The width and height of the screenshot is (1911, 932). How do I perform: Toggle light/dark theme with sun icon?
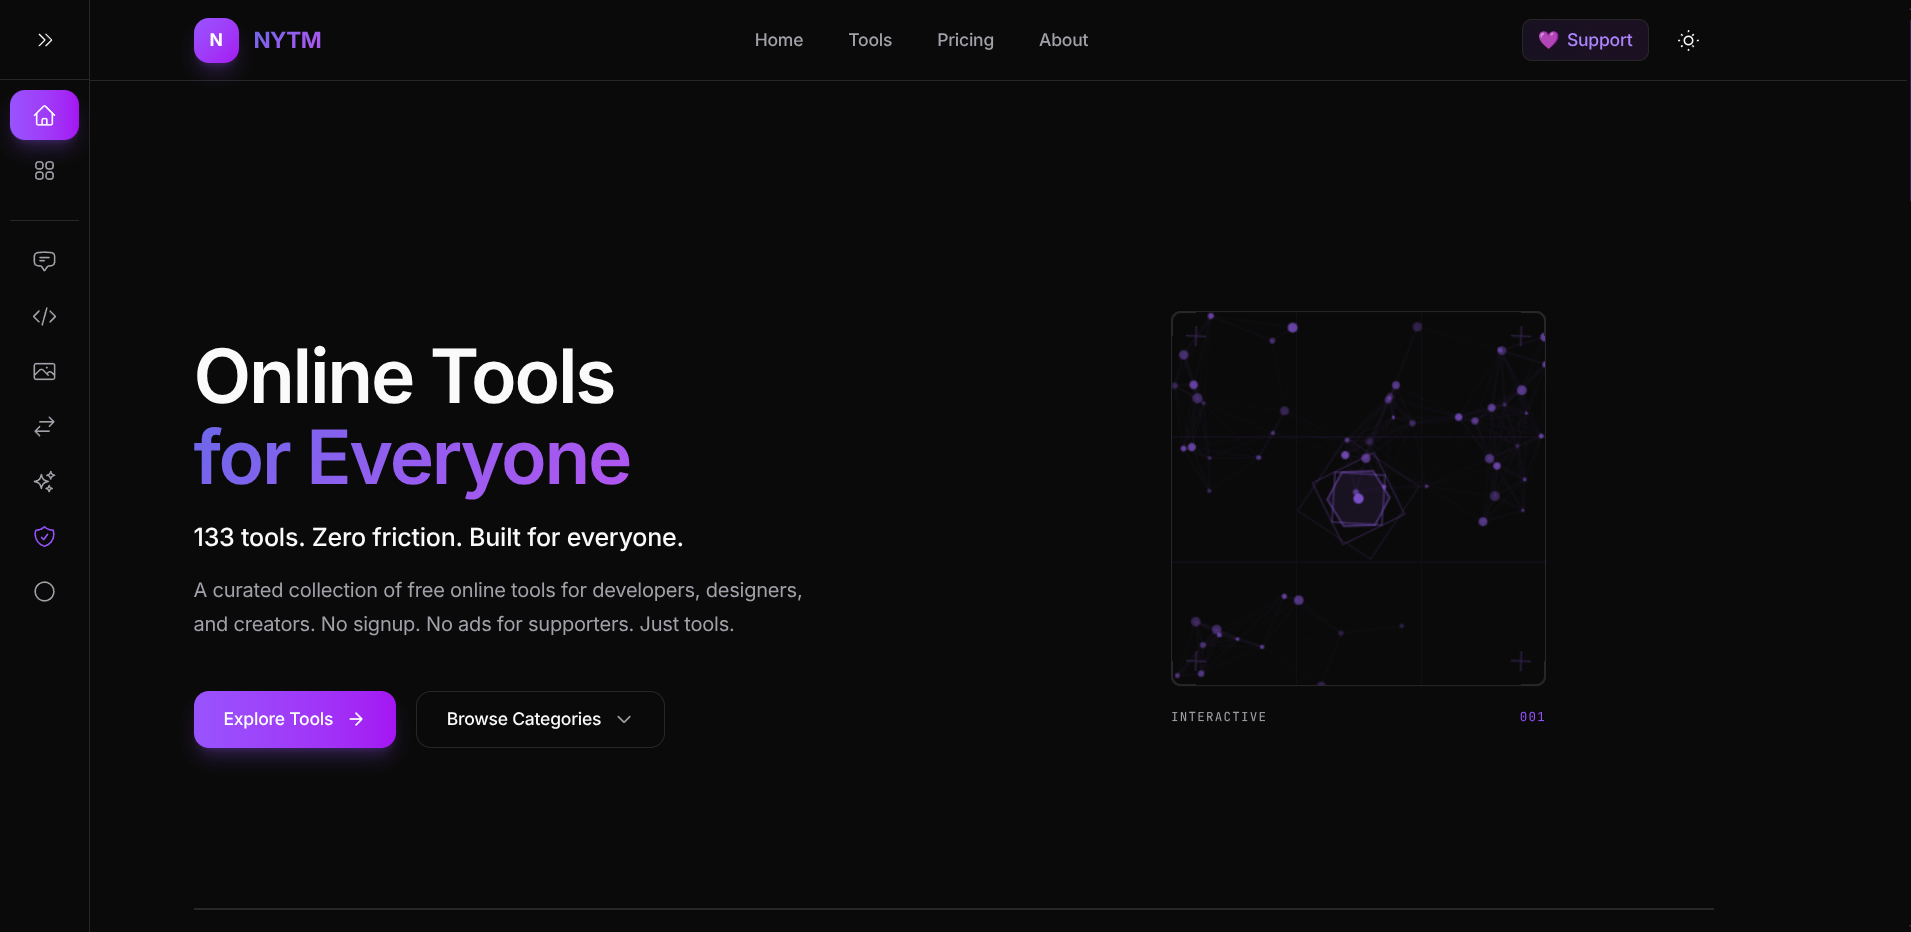[x=1687, y=40]
